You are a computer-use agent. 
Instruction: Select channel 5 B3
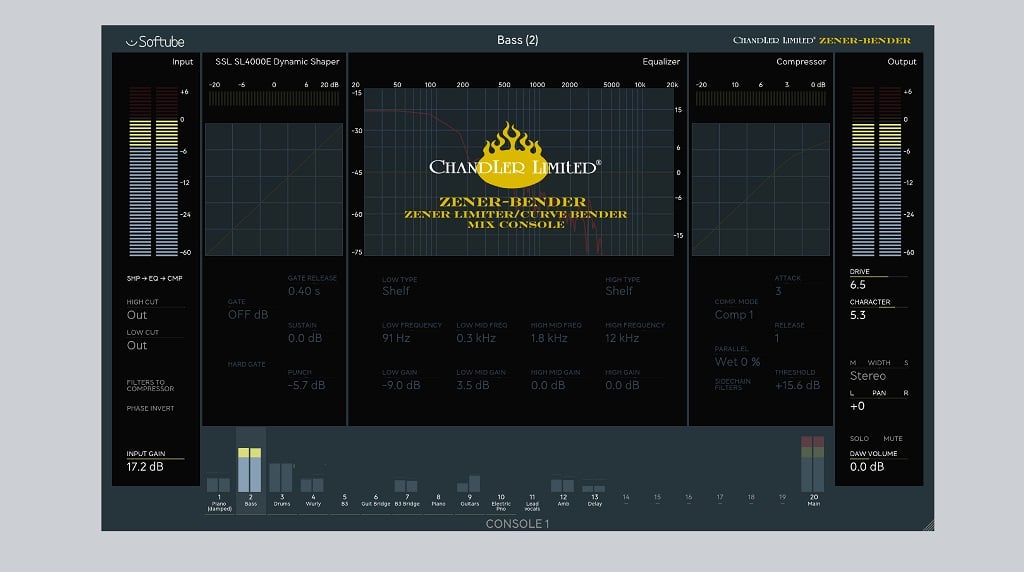coord(345,501)
